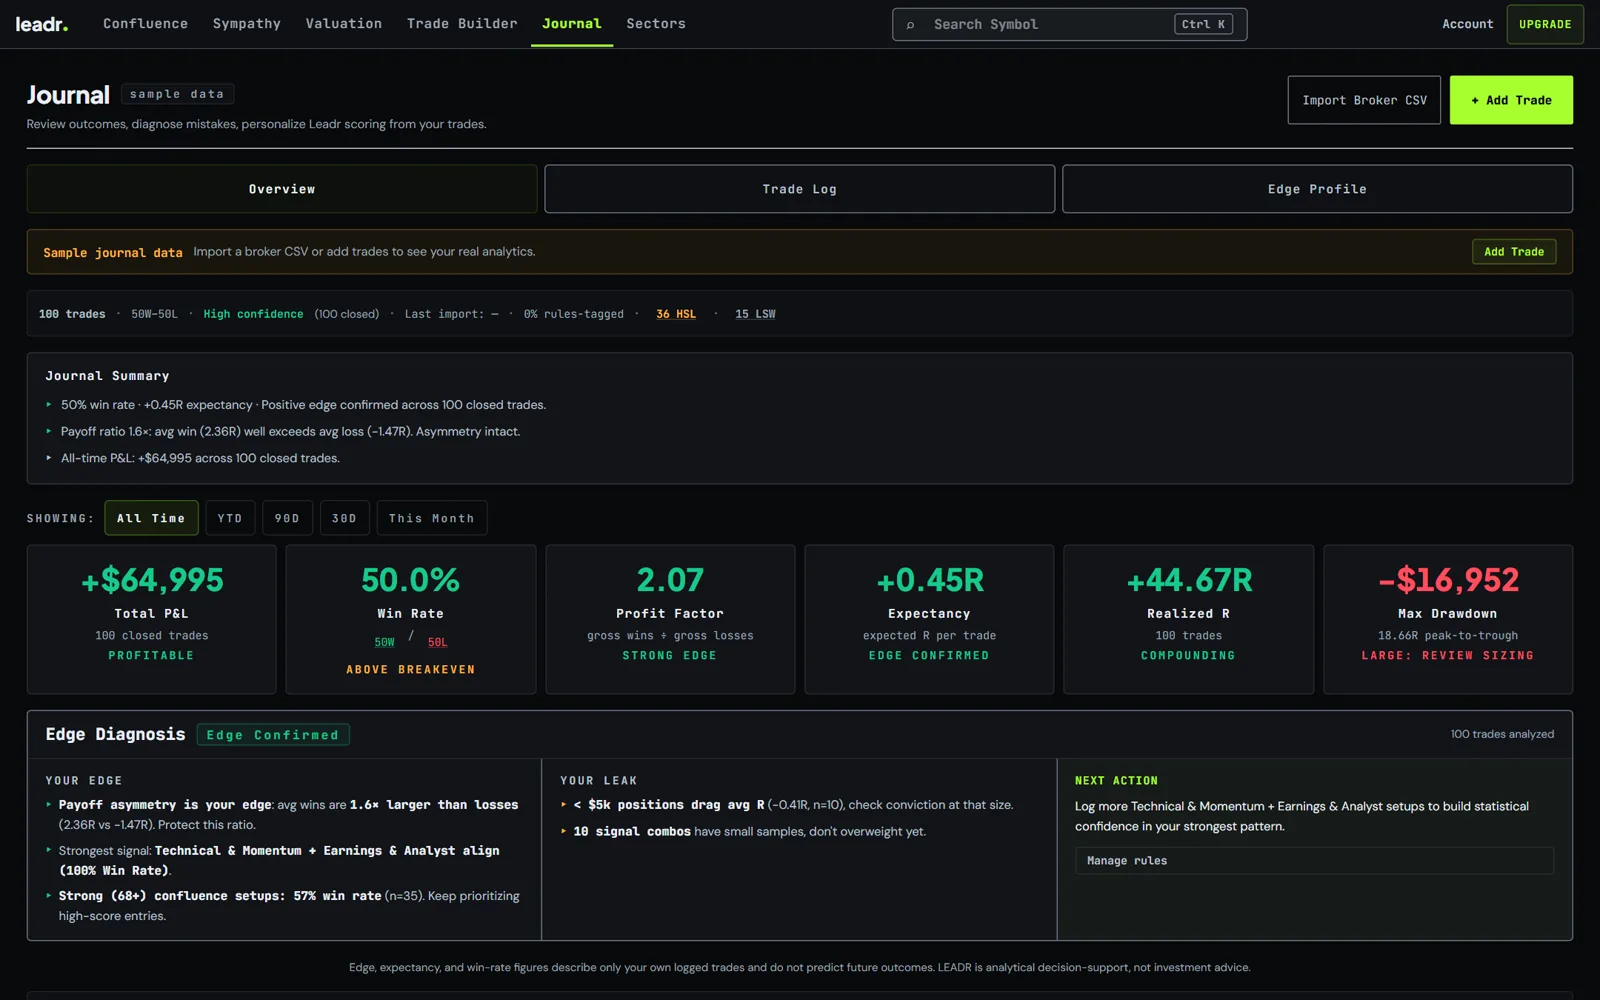Click the 36 HSL link
The height and width of the screenshot is (1000, 1600).
click(x=676, y=314)
